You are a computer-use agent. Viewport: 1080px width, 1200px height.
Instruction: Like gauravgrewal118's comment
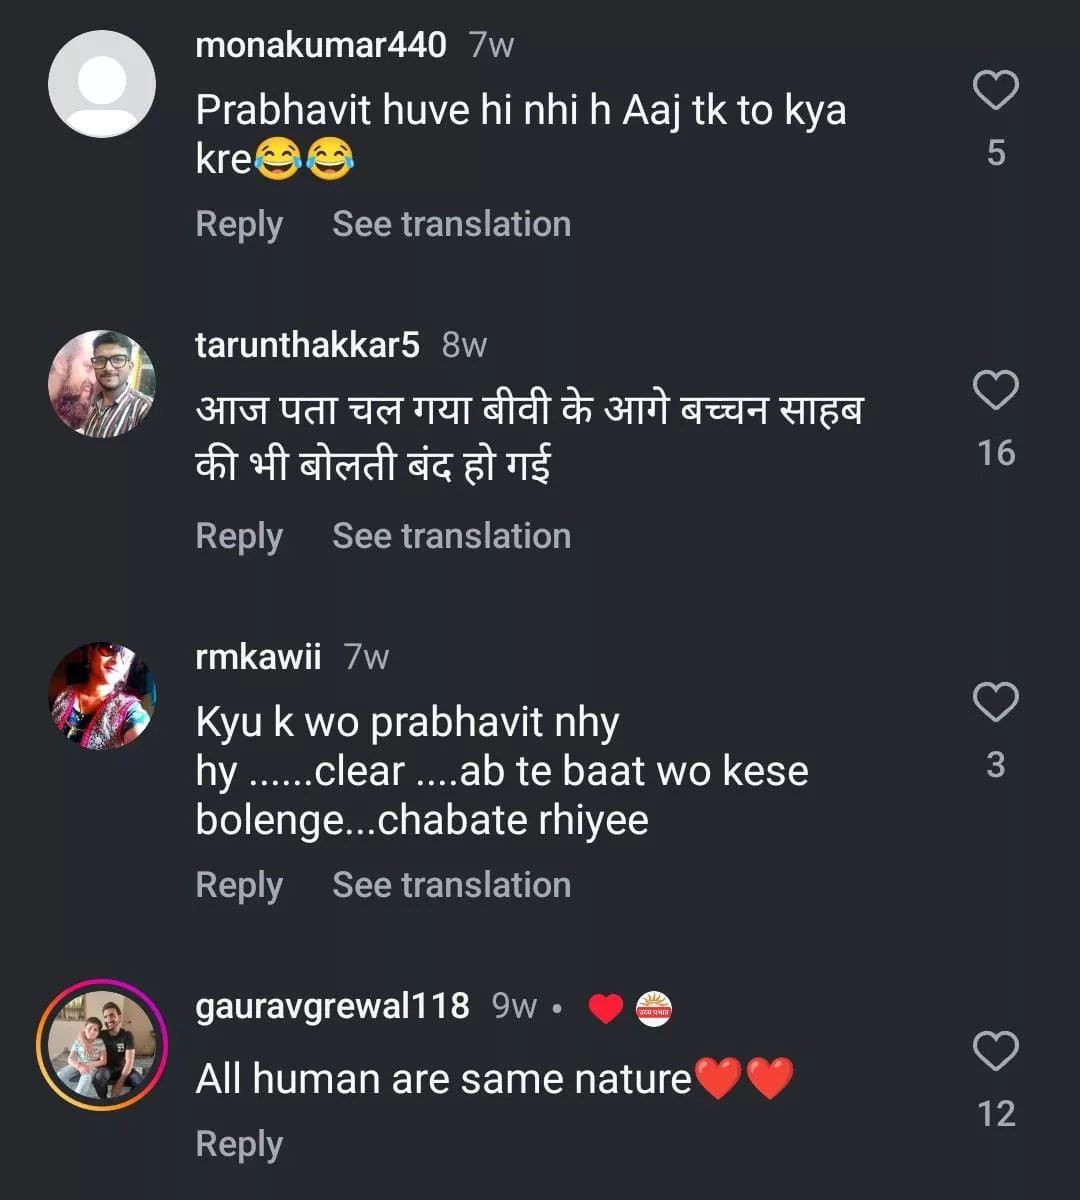pos(995,1051)
